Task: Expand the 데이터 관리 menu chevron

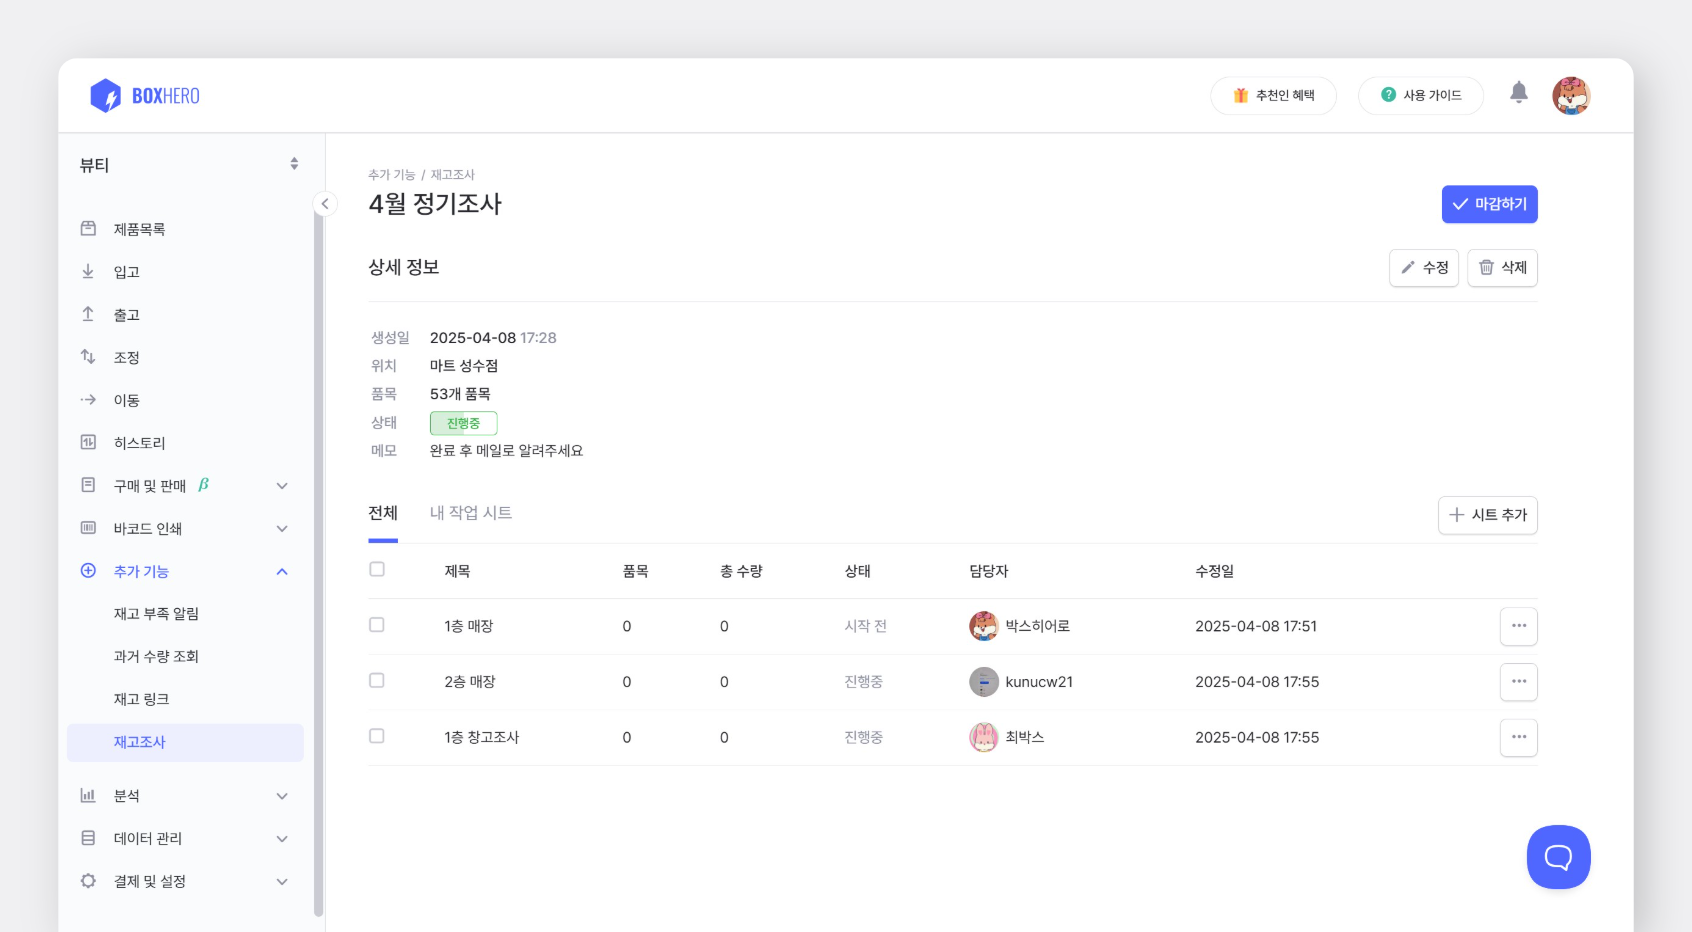Action: point(282,839)
